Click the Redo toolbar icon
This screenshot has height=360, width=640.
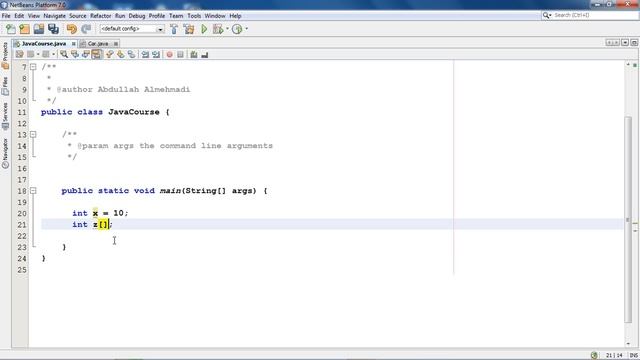[x=86, y=29]
